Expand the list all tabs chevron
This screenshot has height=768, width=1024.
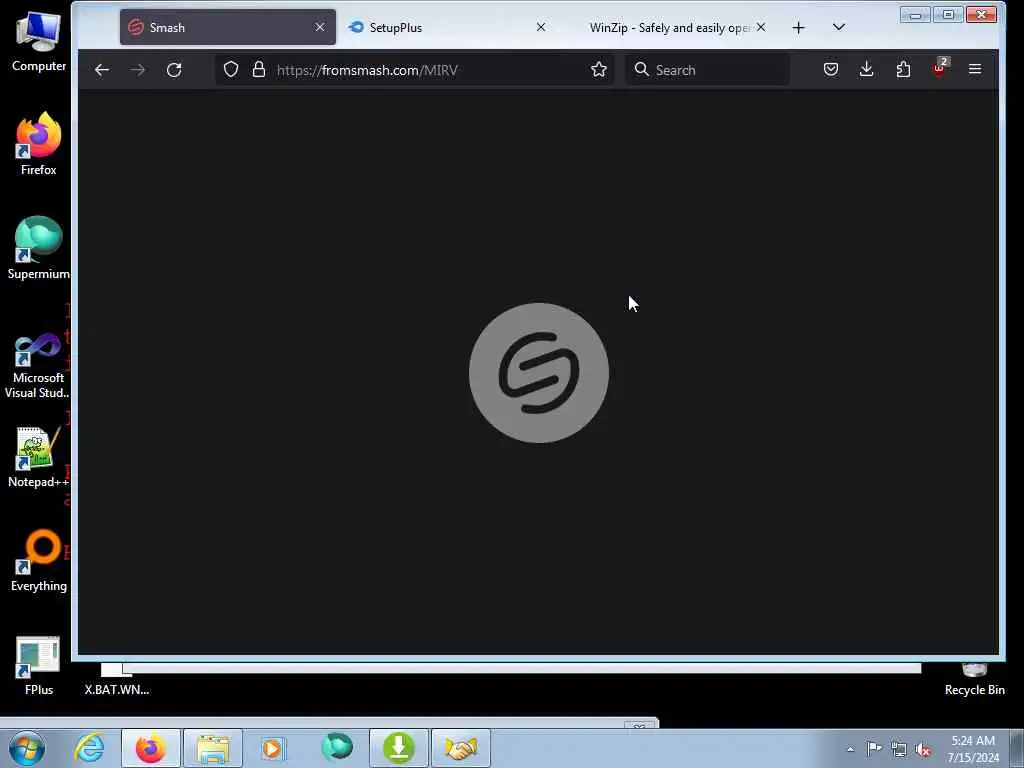click(839, 27)
